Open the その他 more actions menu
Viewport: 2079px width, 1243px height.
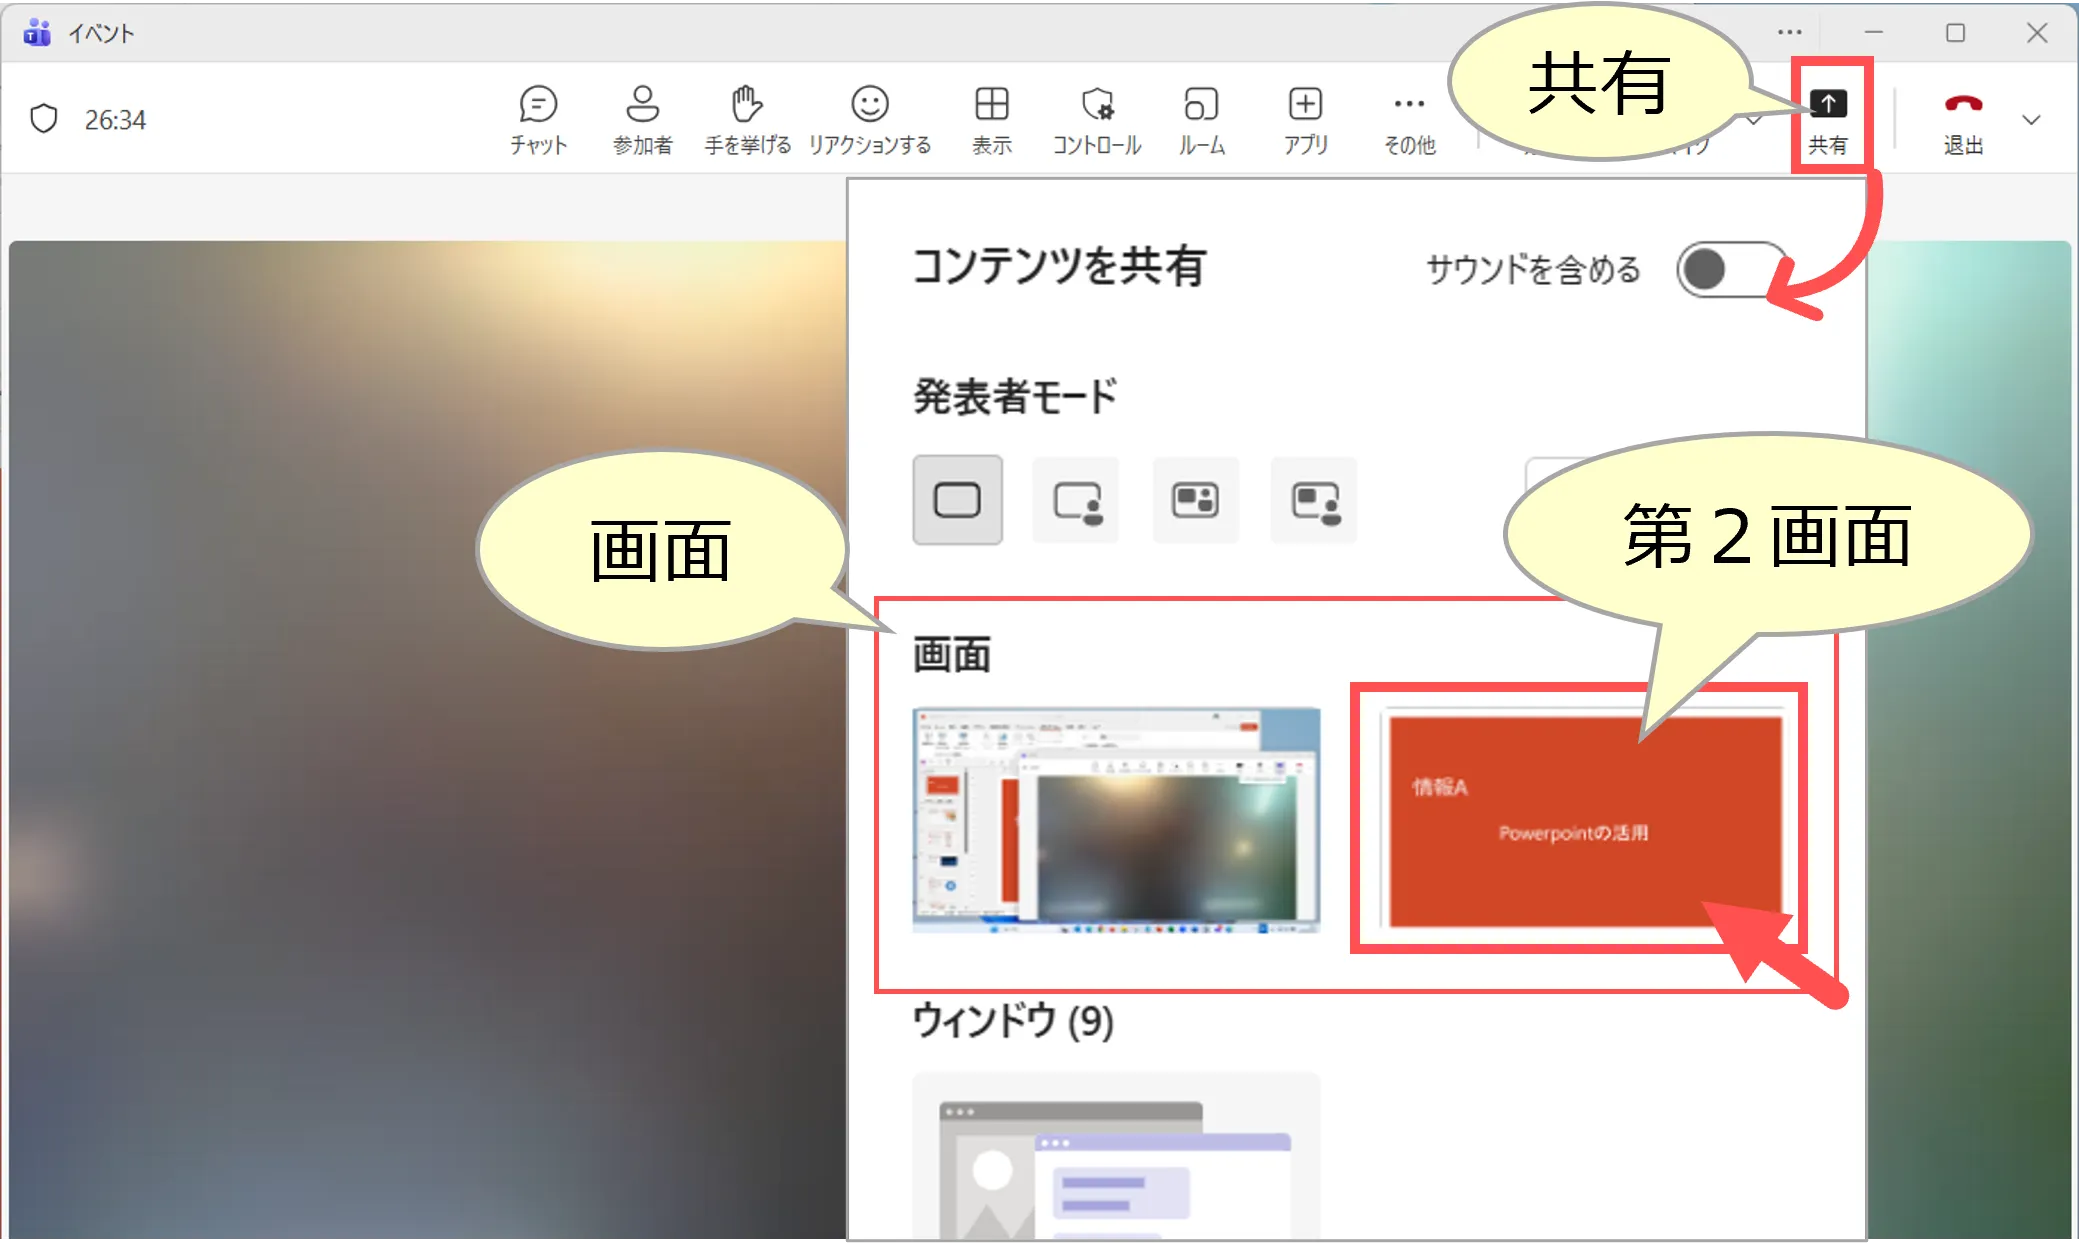point(1409,119)
